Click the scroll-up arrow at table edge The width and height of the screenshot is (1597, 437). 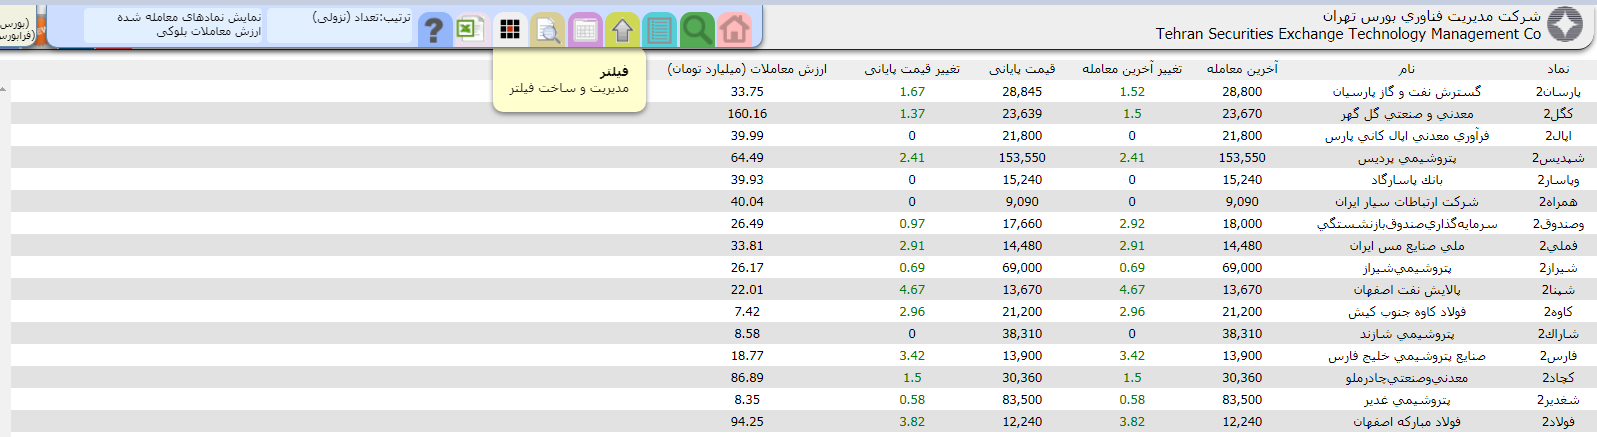[4, 89]
